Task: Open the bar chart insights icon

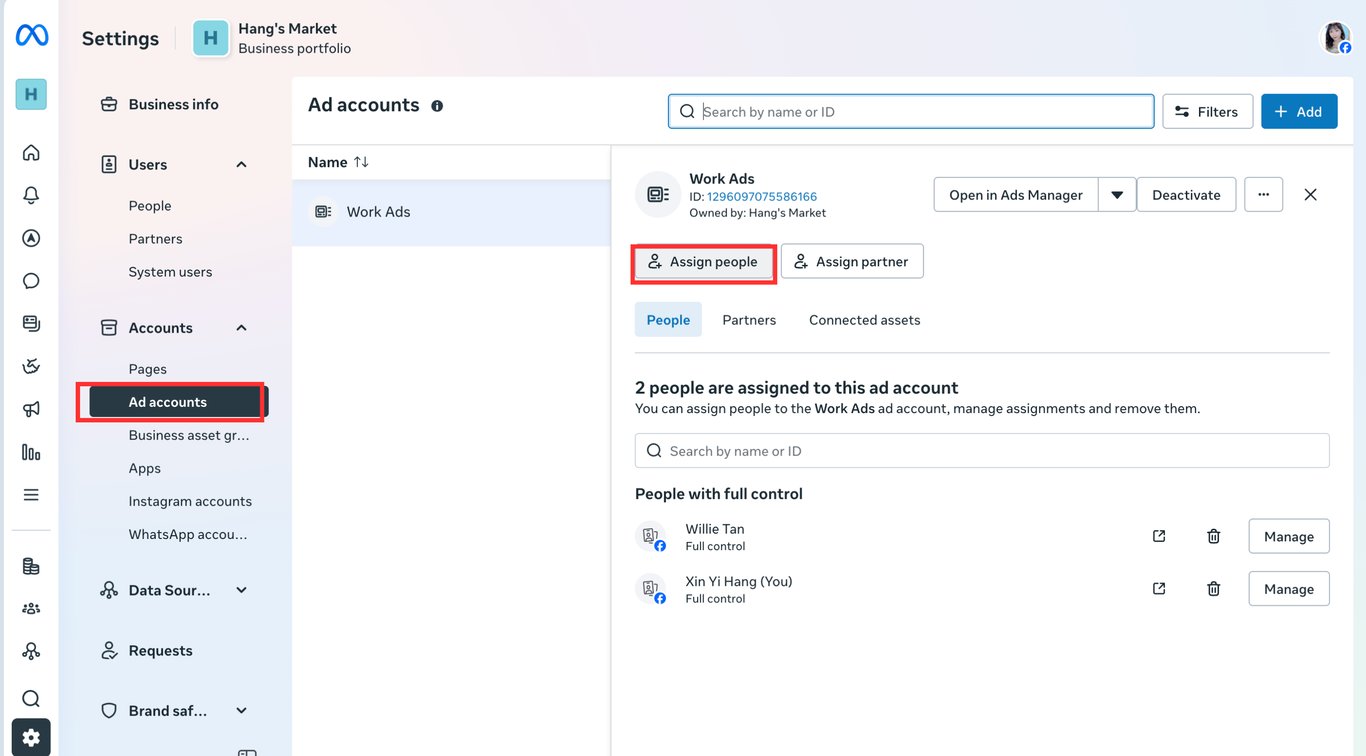Action: click(31, 452)
